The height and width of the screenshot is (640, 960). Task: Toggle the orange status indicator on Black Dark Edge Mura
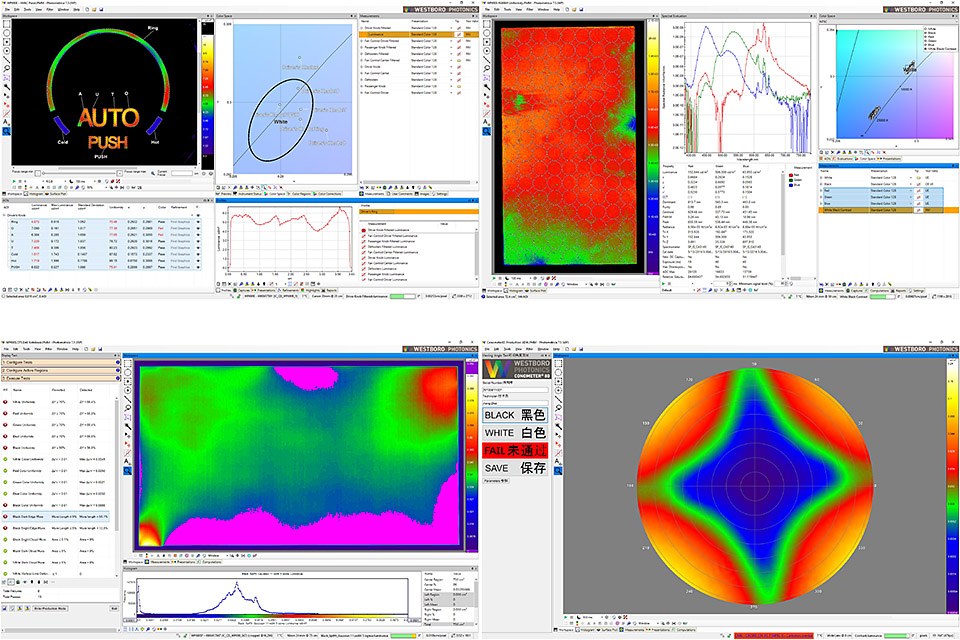6,516
